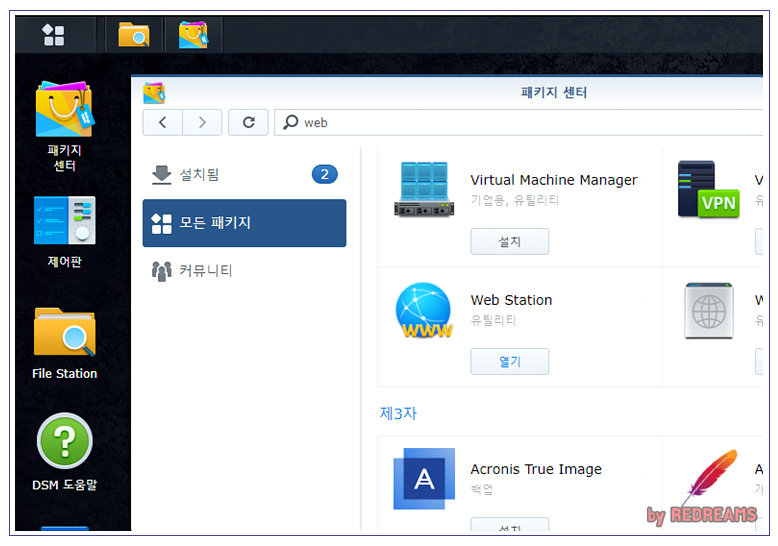
Task: Click the Virtual Machine Manager icon
Action: click(424, 189)
